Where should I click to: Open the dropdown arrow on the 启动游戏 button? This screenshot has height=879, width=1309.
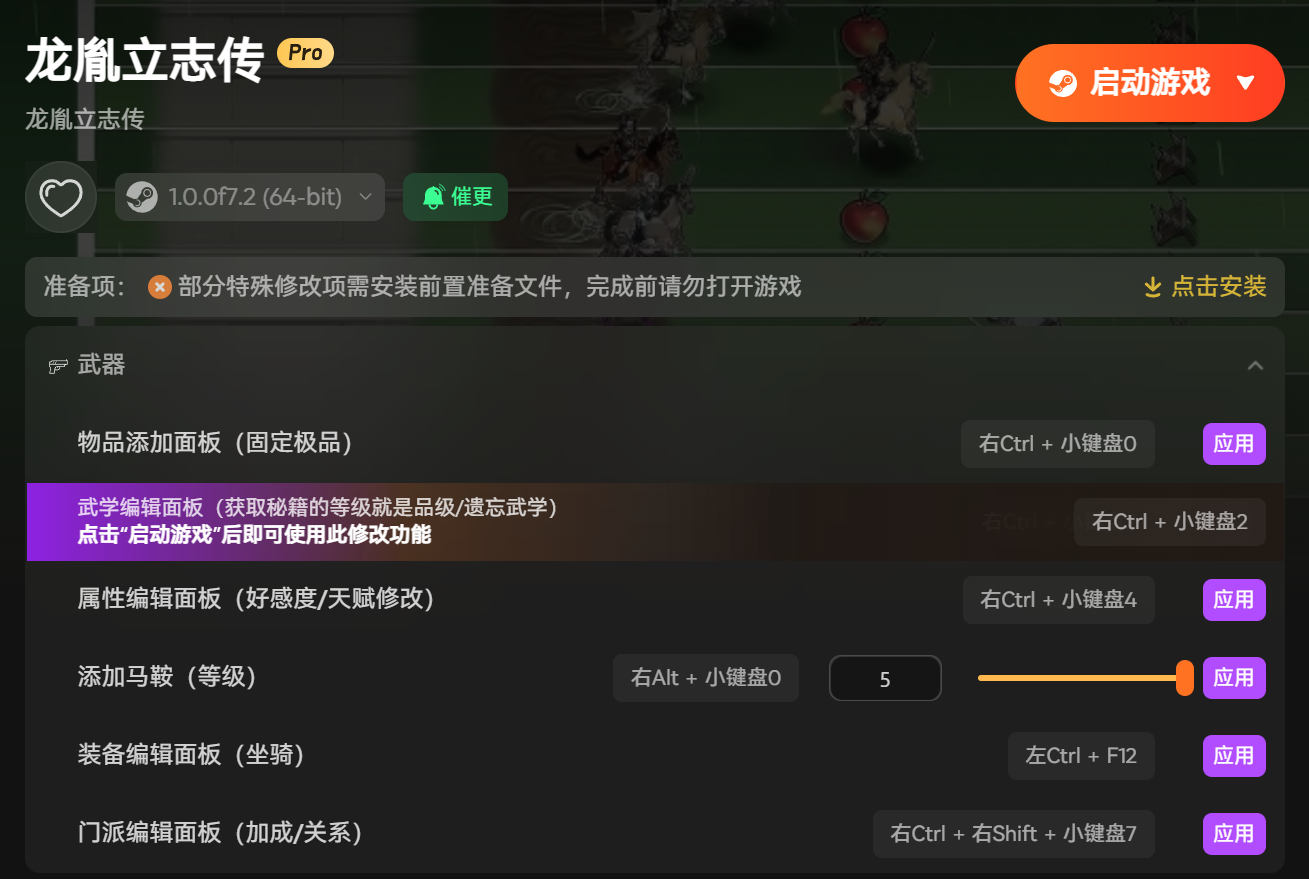click(1245, 83)
